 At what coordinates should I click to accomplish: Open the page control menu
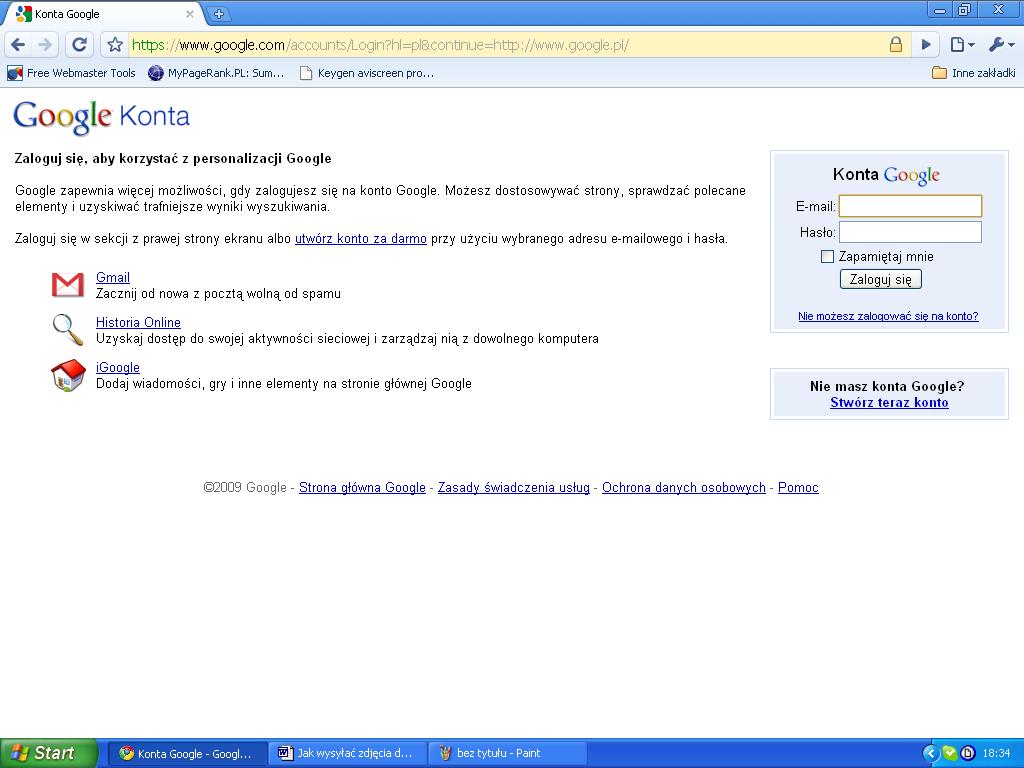coord(962,44)
